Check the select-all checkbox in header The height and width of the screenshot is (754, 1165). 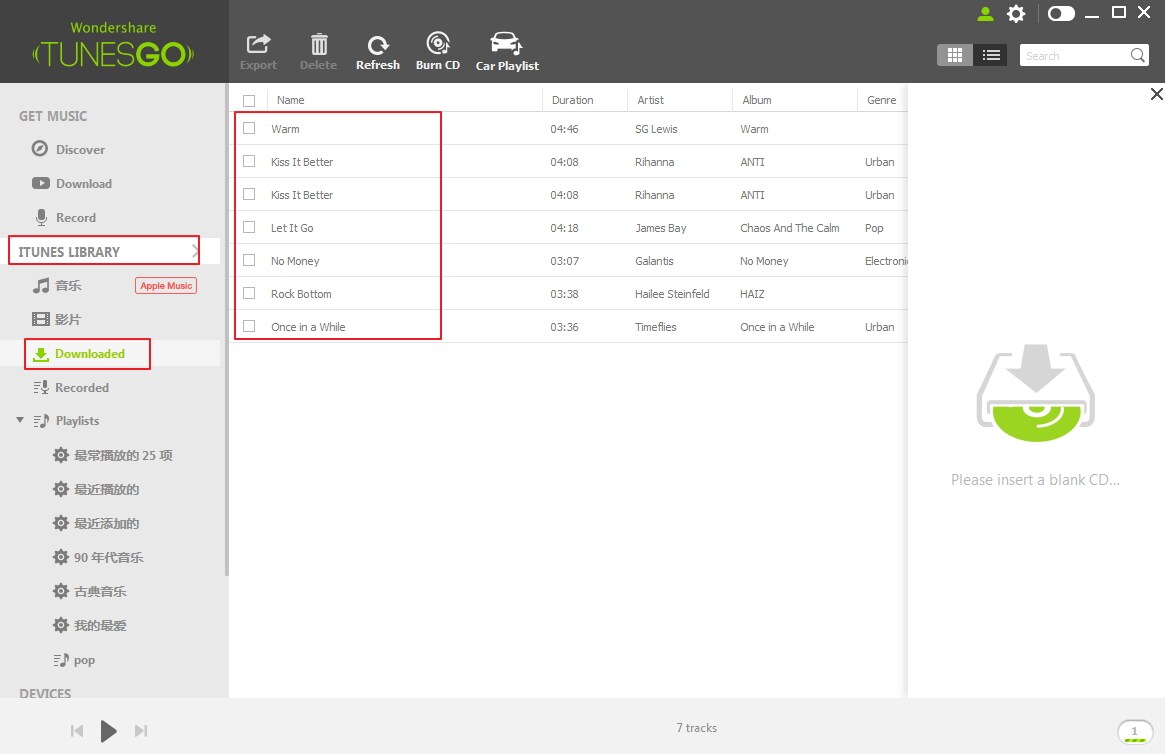249,100
